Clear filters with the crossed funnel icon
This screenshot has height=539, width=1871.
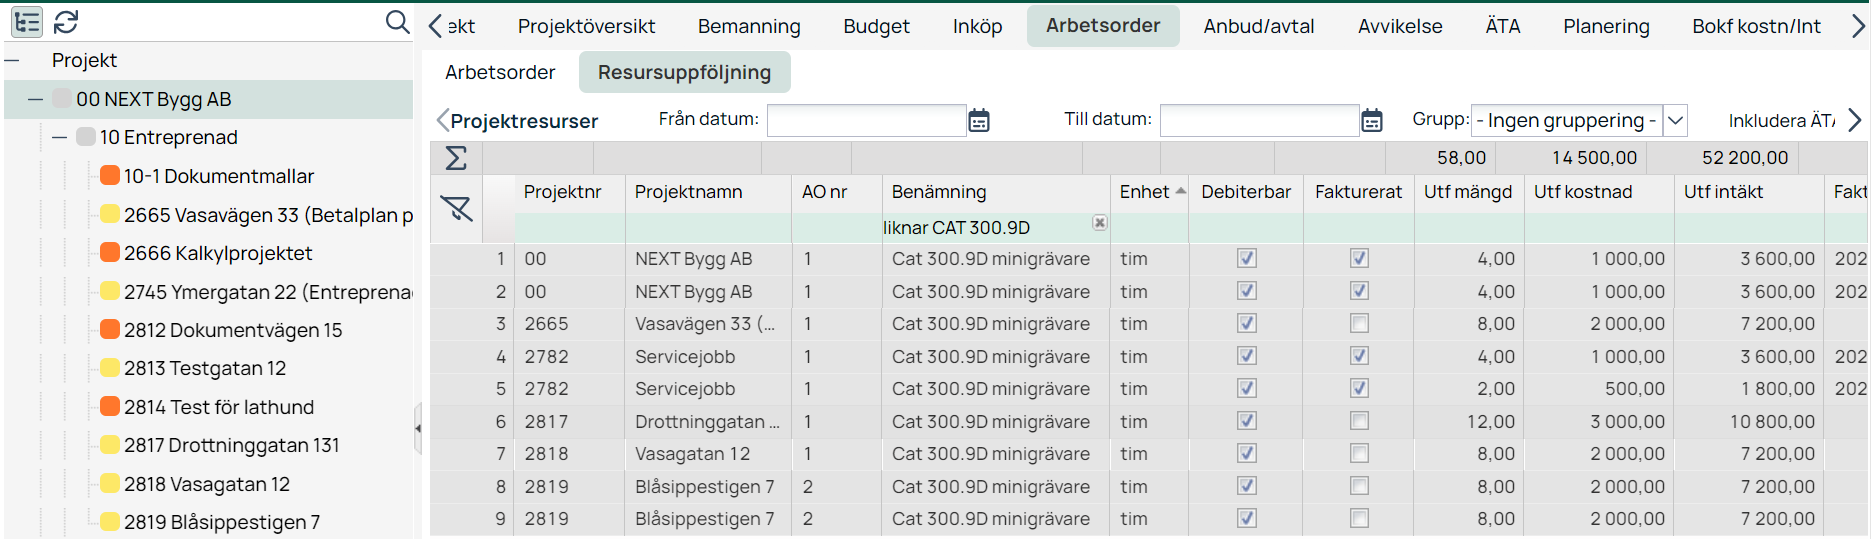click(456, 209)
